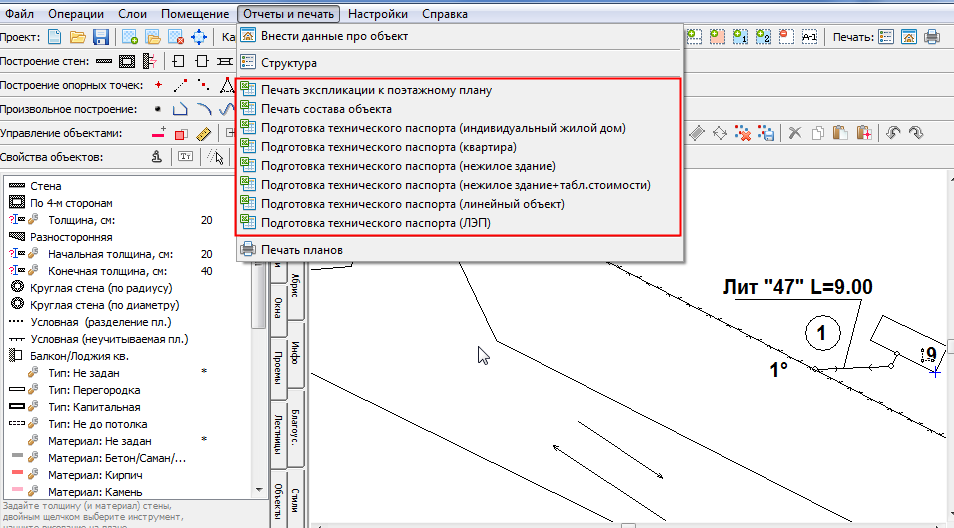Choose Структура menu entry

click(x=460, y=63)
